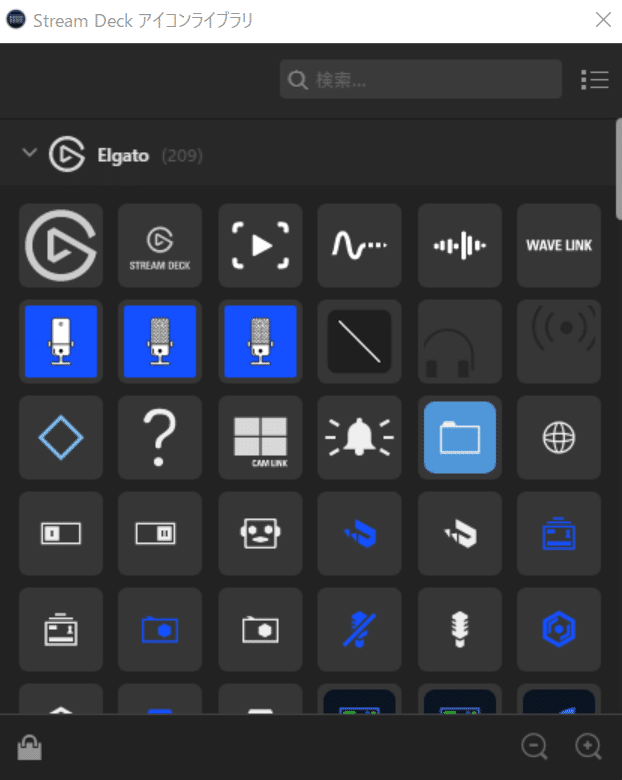622x780 pixels.
Task: Select the sine wave icon
Action: click(359, 245)
